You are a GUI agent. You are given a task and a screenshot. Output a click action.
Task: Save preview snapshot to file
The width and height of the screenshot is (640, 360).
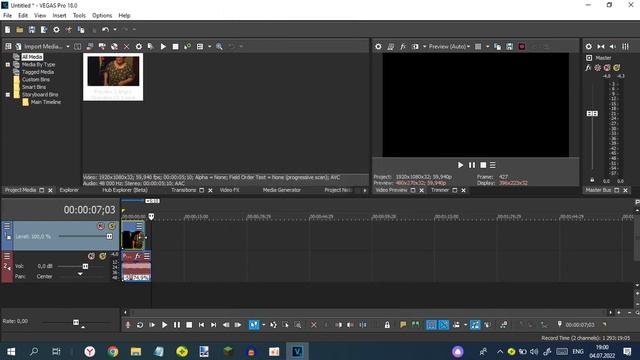click(x=509, y=47)
